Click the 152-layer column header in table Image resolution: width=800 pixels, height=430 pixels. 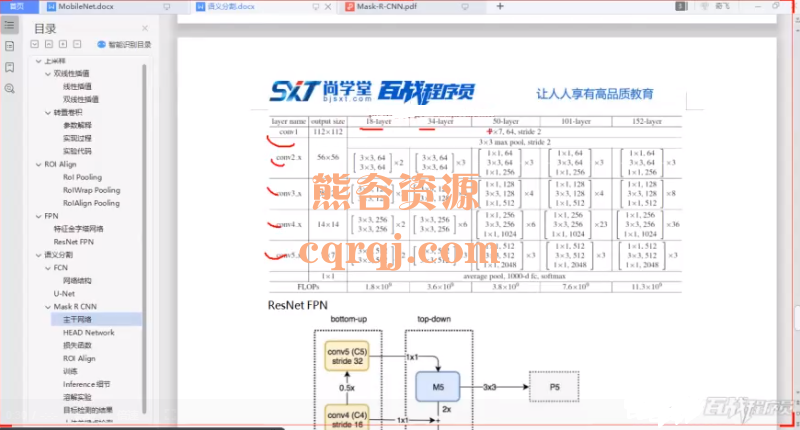coord(646,121)
